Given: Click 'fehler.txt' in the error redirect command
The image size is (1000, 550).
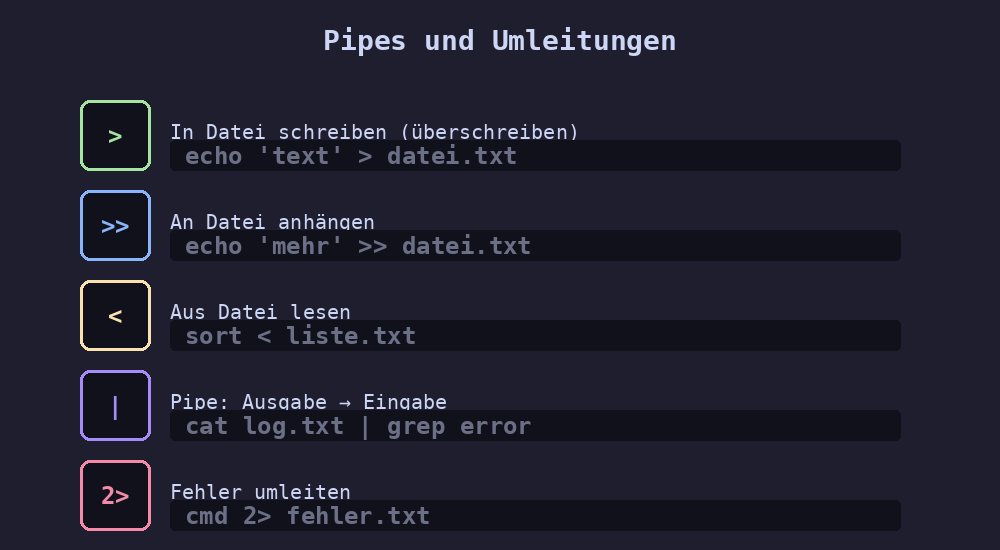Looking at the screenshot, I should (x=358, y=516).
